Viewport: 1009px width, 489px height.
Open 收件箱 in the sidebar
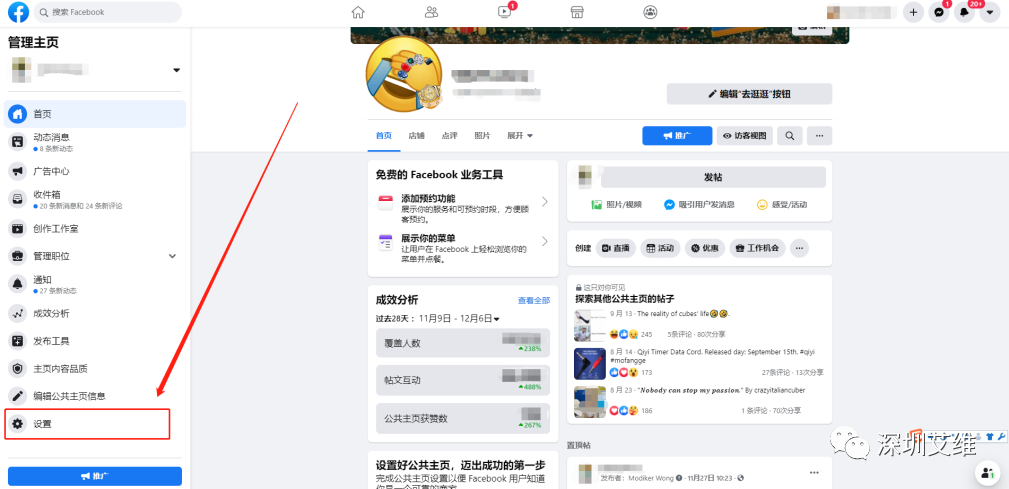95,199
